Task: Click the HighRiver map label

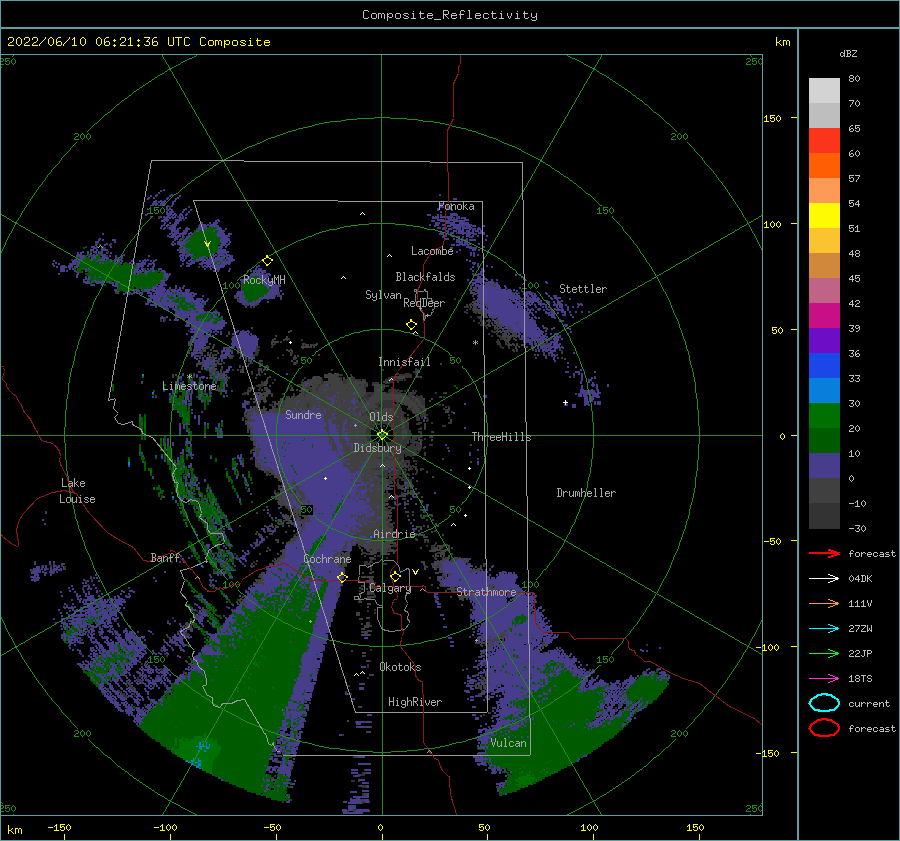Action: (415, 702)
